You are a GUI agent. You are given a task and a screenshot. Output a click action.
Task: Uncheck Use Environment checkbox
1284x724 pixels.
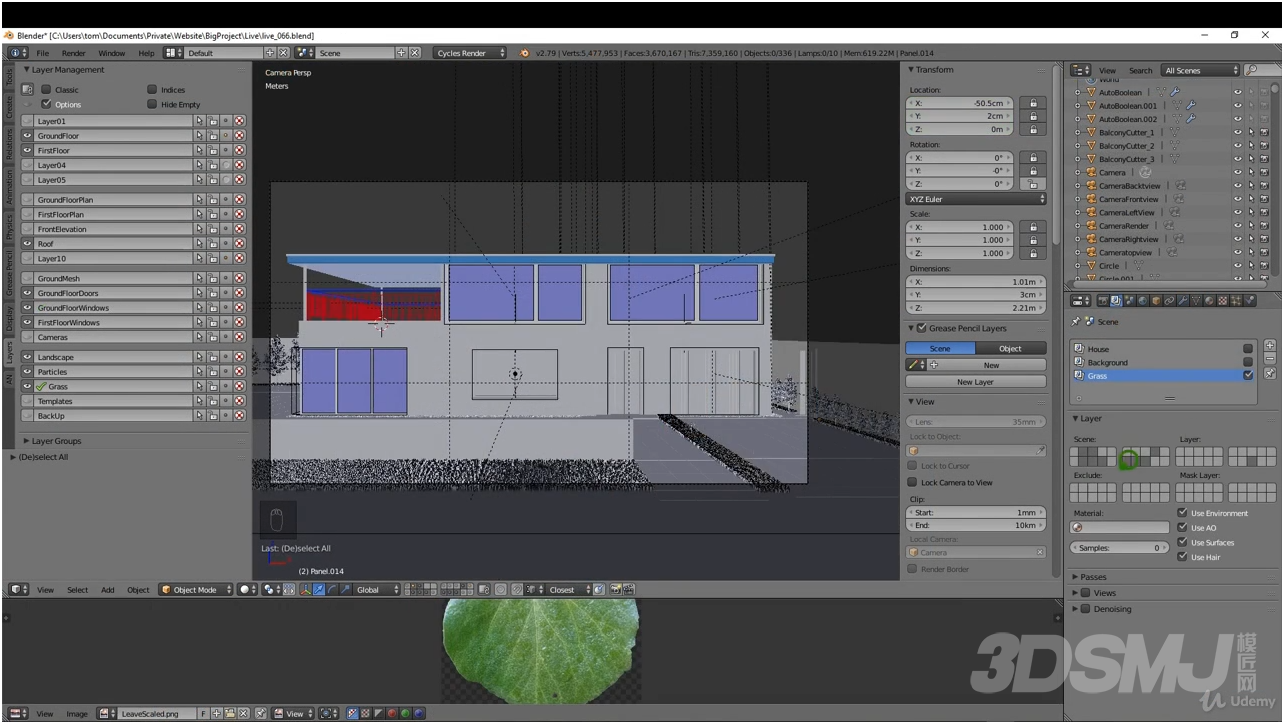(1183, 513)
